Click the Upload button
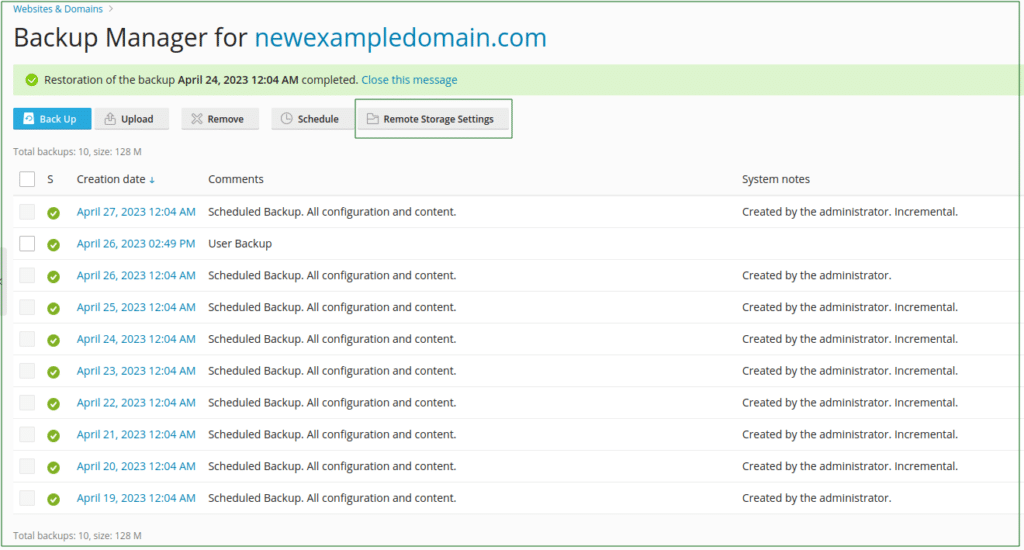1024x550 pixels. coord(132,119)
